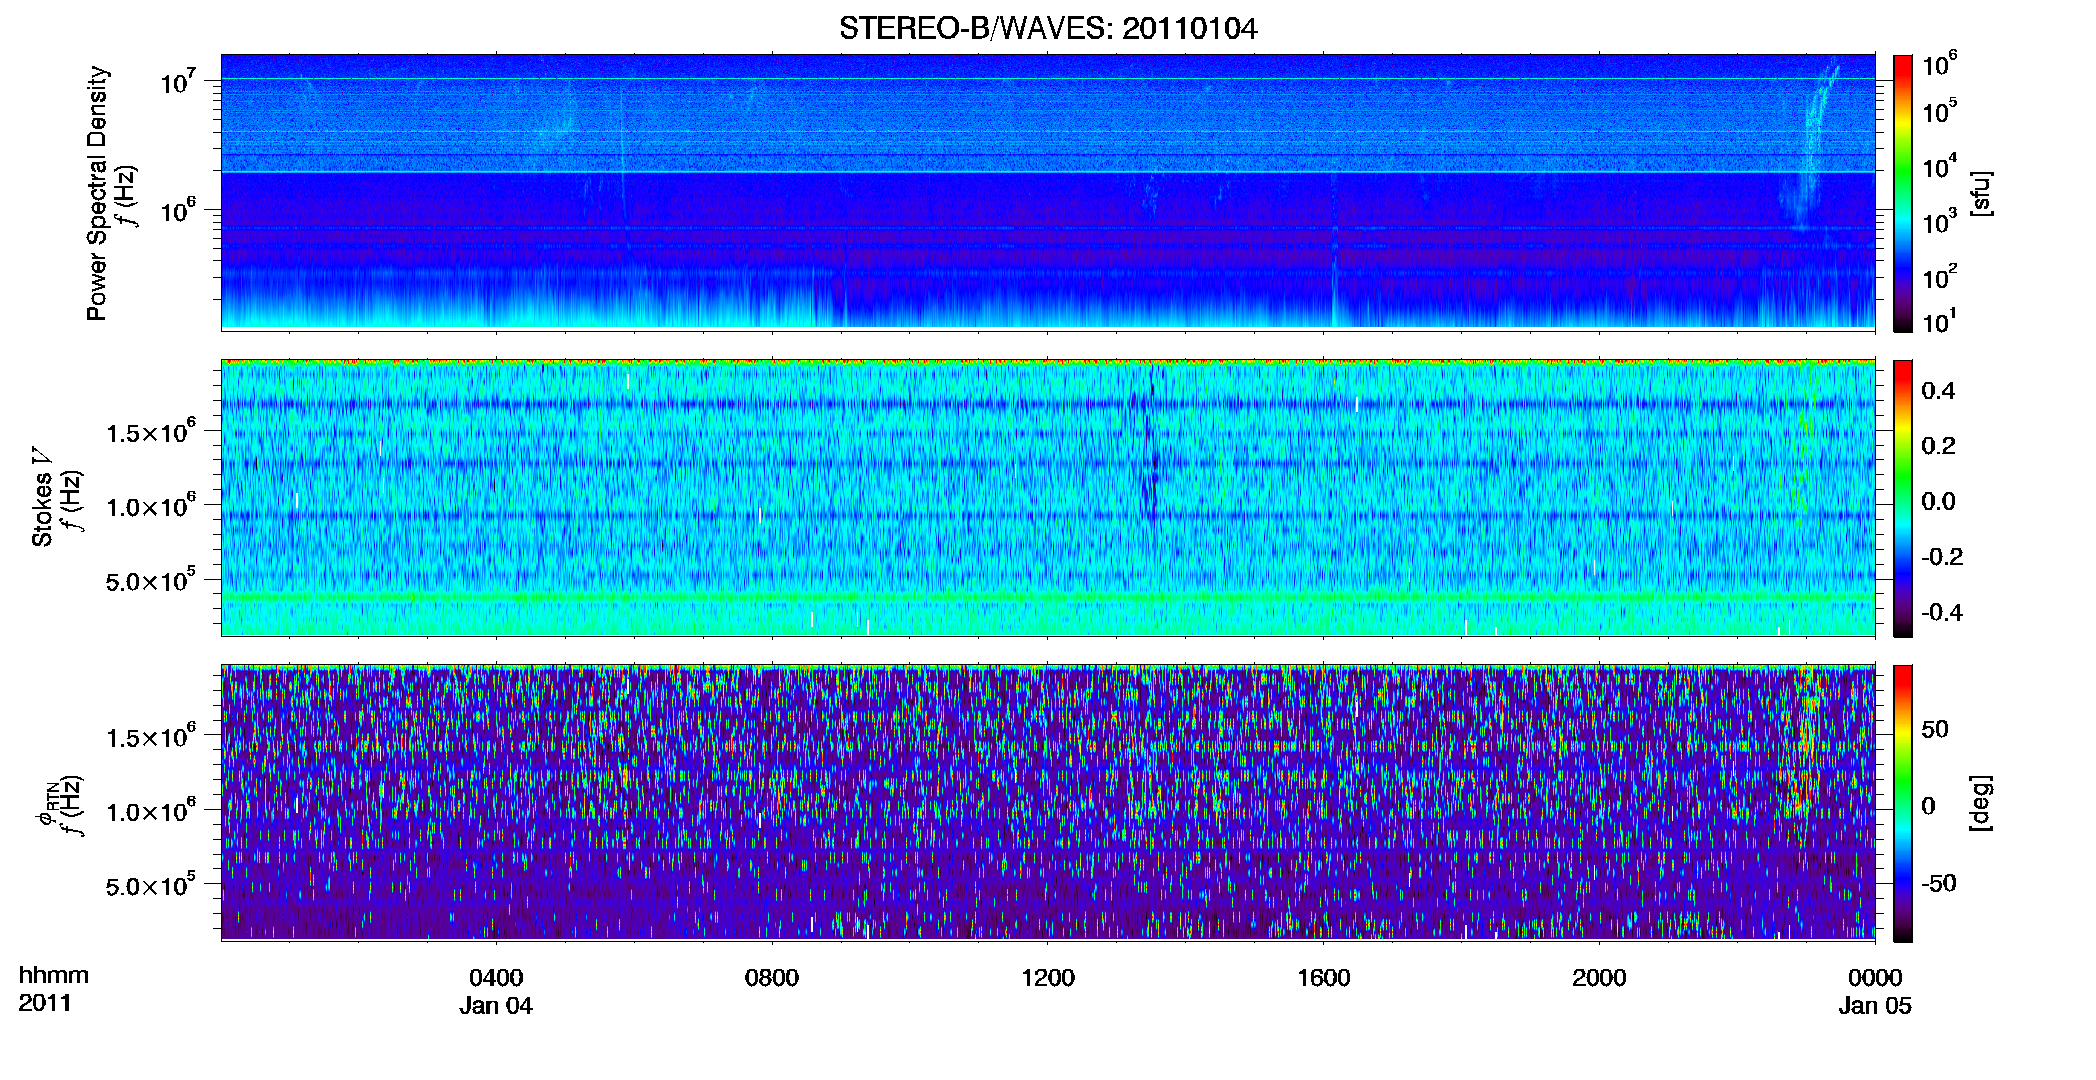Click the title "STEREO-B/WAVES: 20110104"

(1047, 29)
